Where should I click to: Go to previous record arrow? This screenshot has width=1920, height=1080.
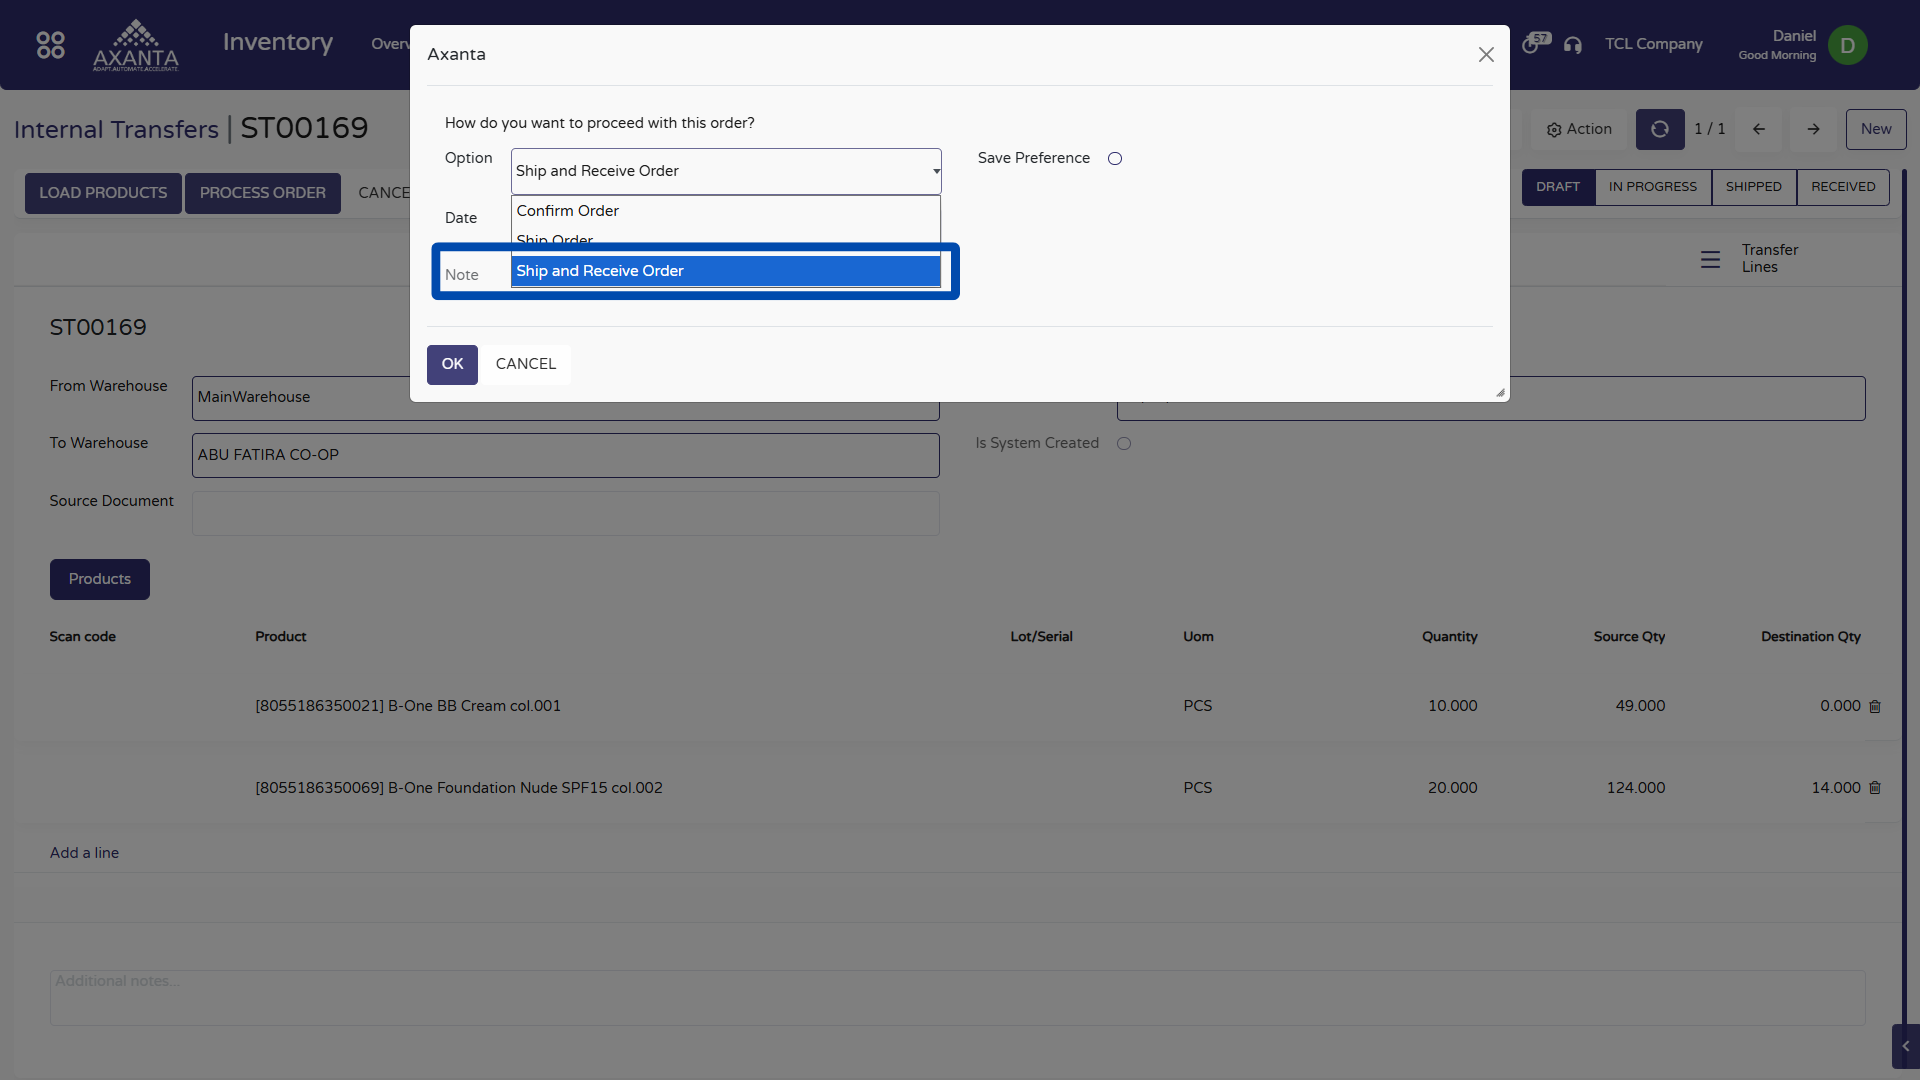[1759, 129]
